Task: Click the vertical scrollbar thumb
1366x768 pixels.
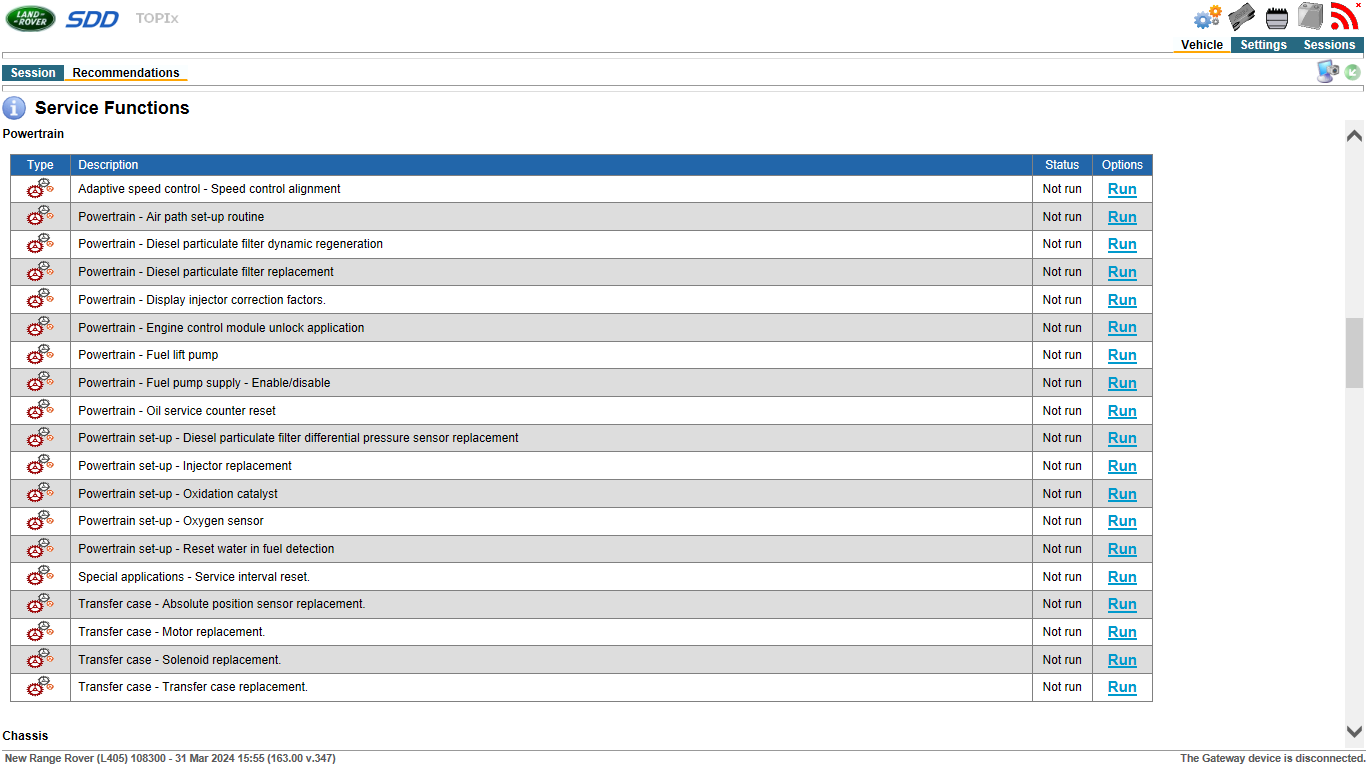Action: [x=1354, y=353]
